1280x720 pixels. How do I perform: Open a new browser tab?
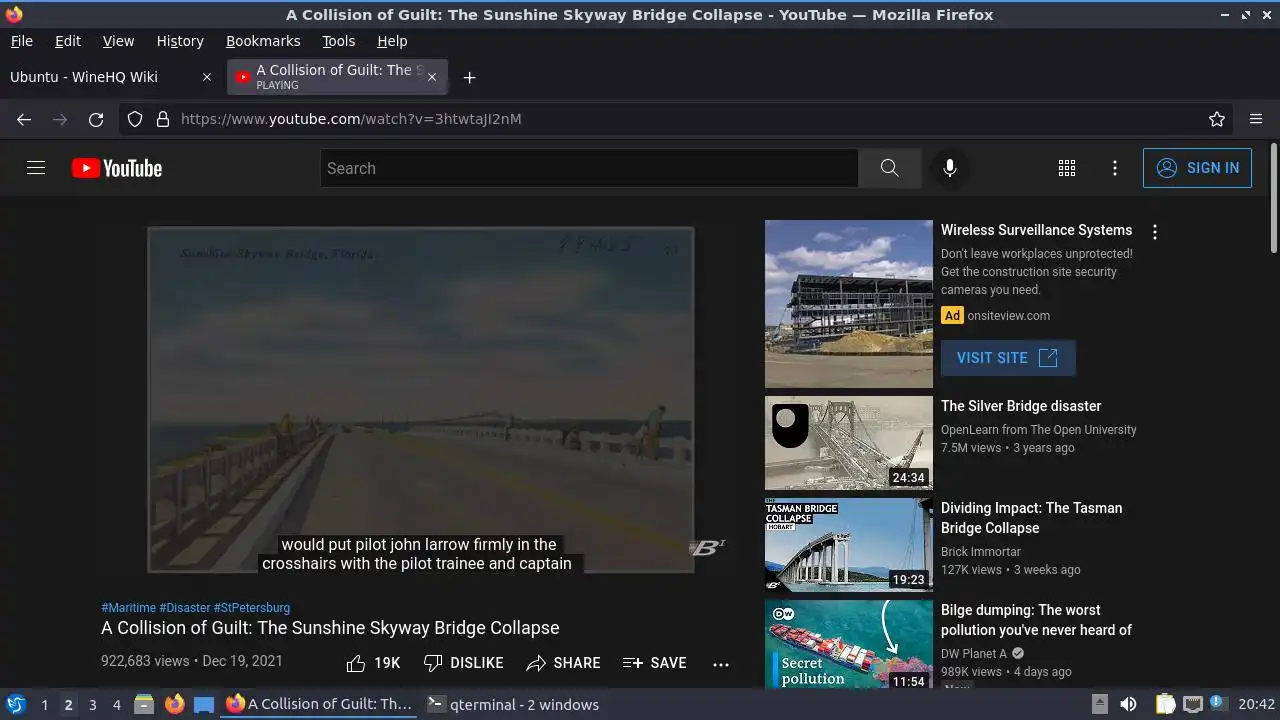[x=469, y=77]
